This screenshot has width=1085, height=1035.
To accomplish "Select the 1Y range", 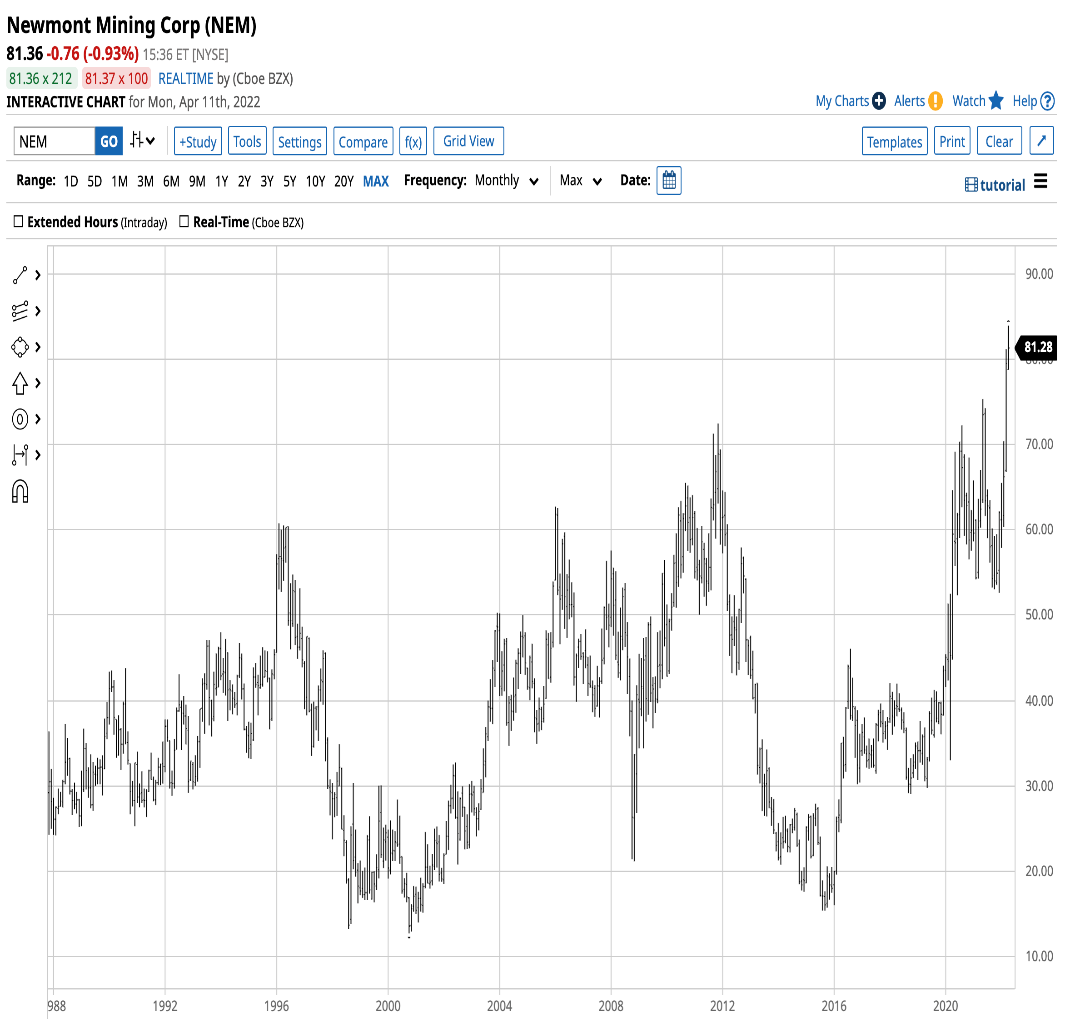I will pos(221,181).
